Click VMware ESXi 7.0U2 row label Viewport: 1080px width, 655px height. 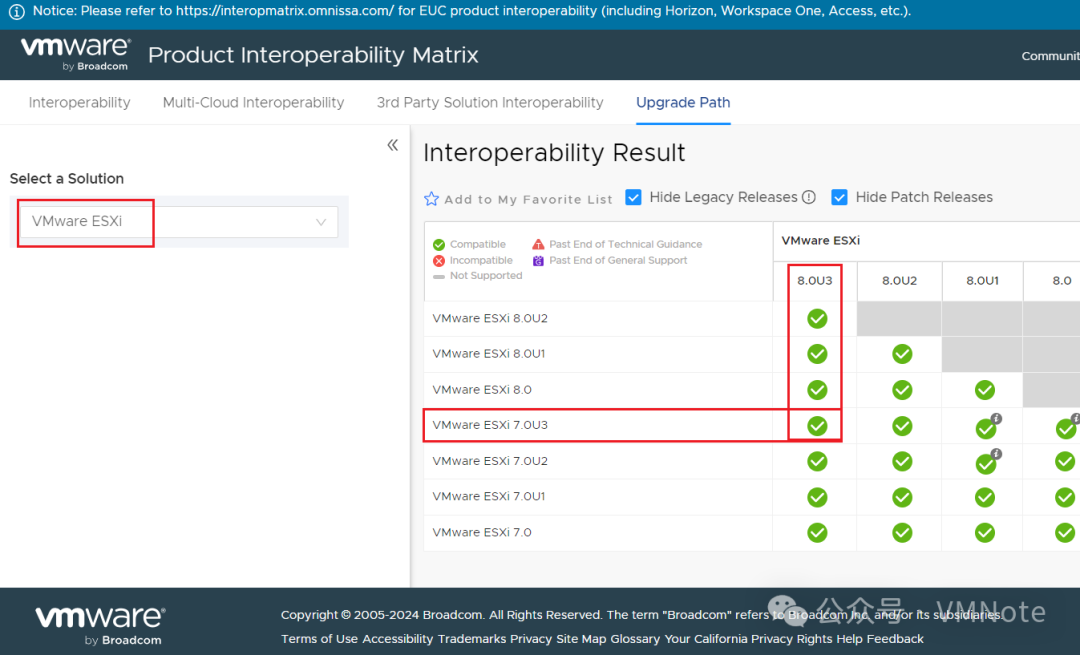tap(490, 461)
